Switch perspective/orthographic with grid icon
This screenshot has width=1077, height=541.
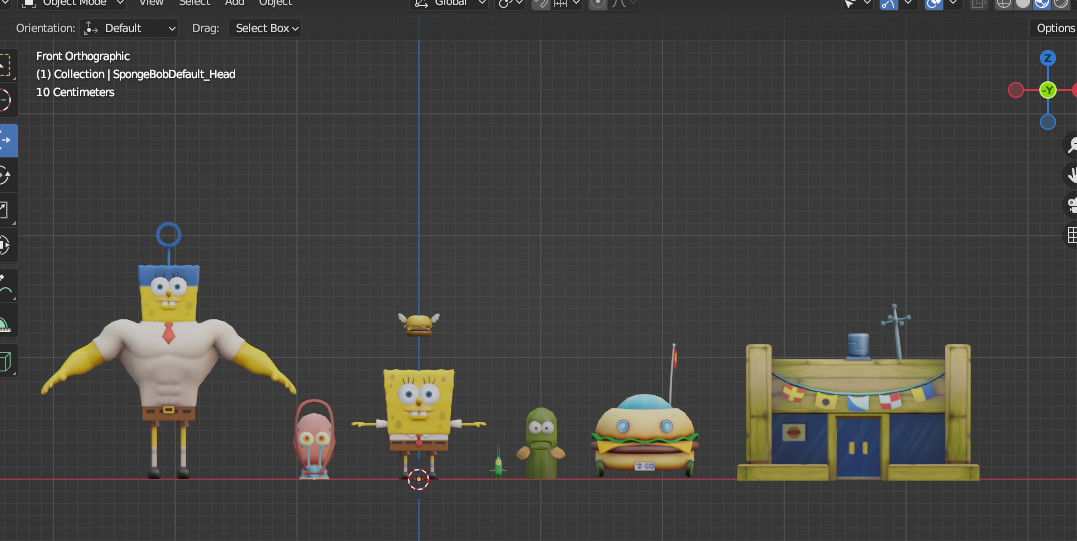point(1071,235)
